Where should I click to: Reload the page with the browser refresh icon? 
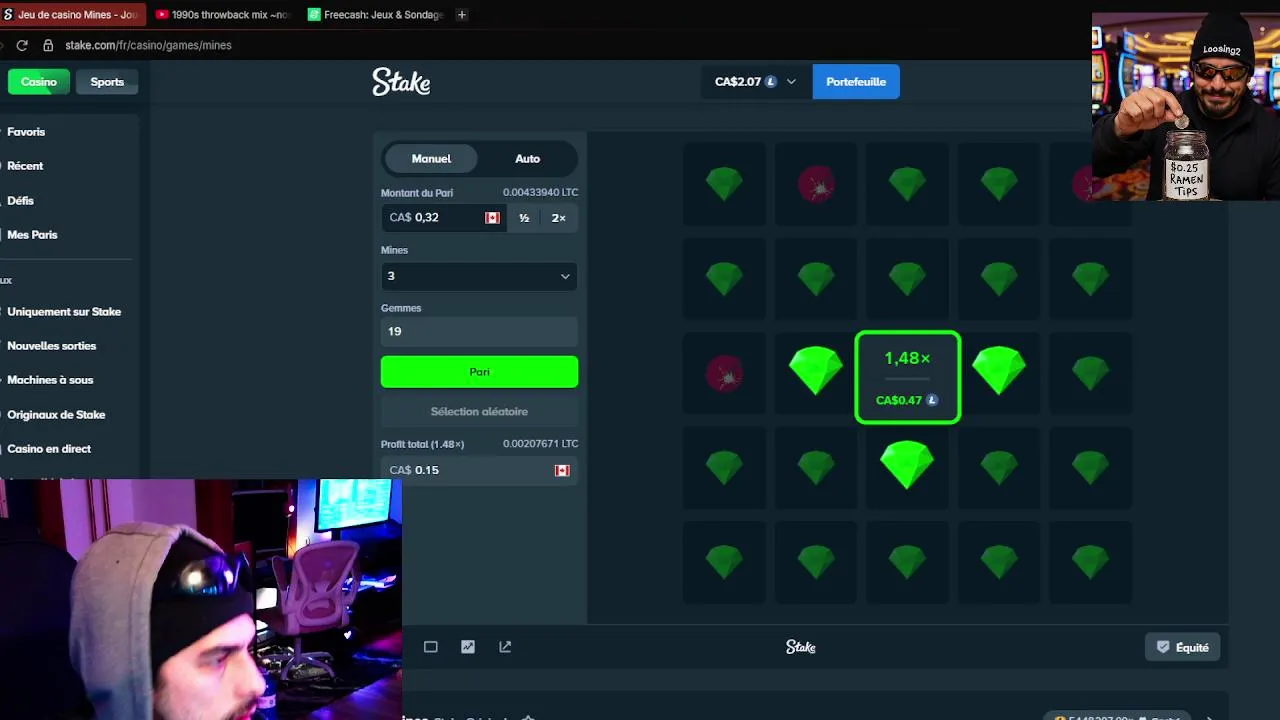tap(21, 45)
